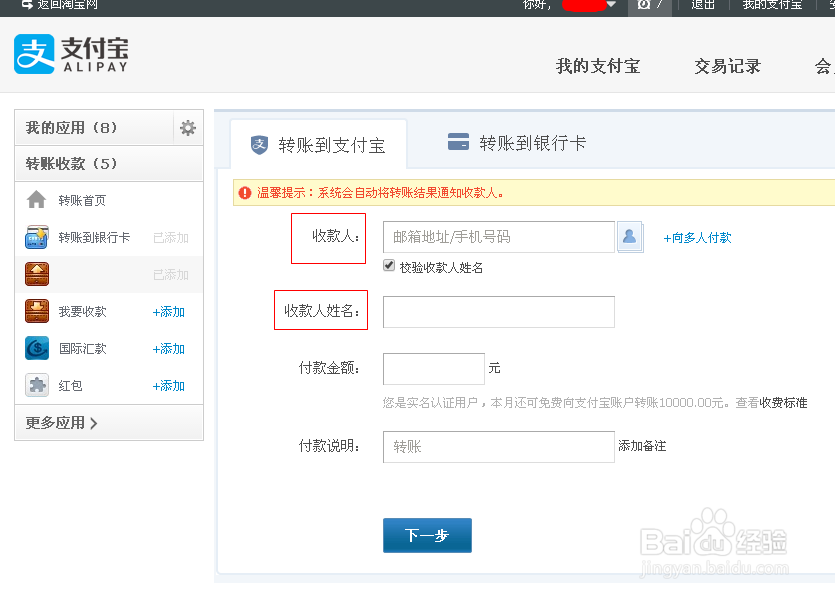Open the contact picker beside the recipient field
Image resolution: width=835 pixels, height=597 pixels.
(x=629, y=237)
